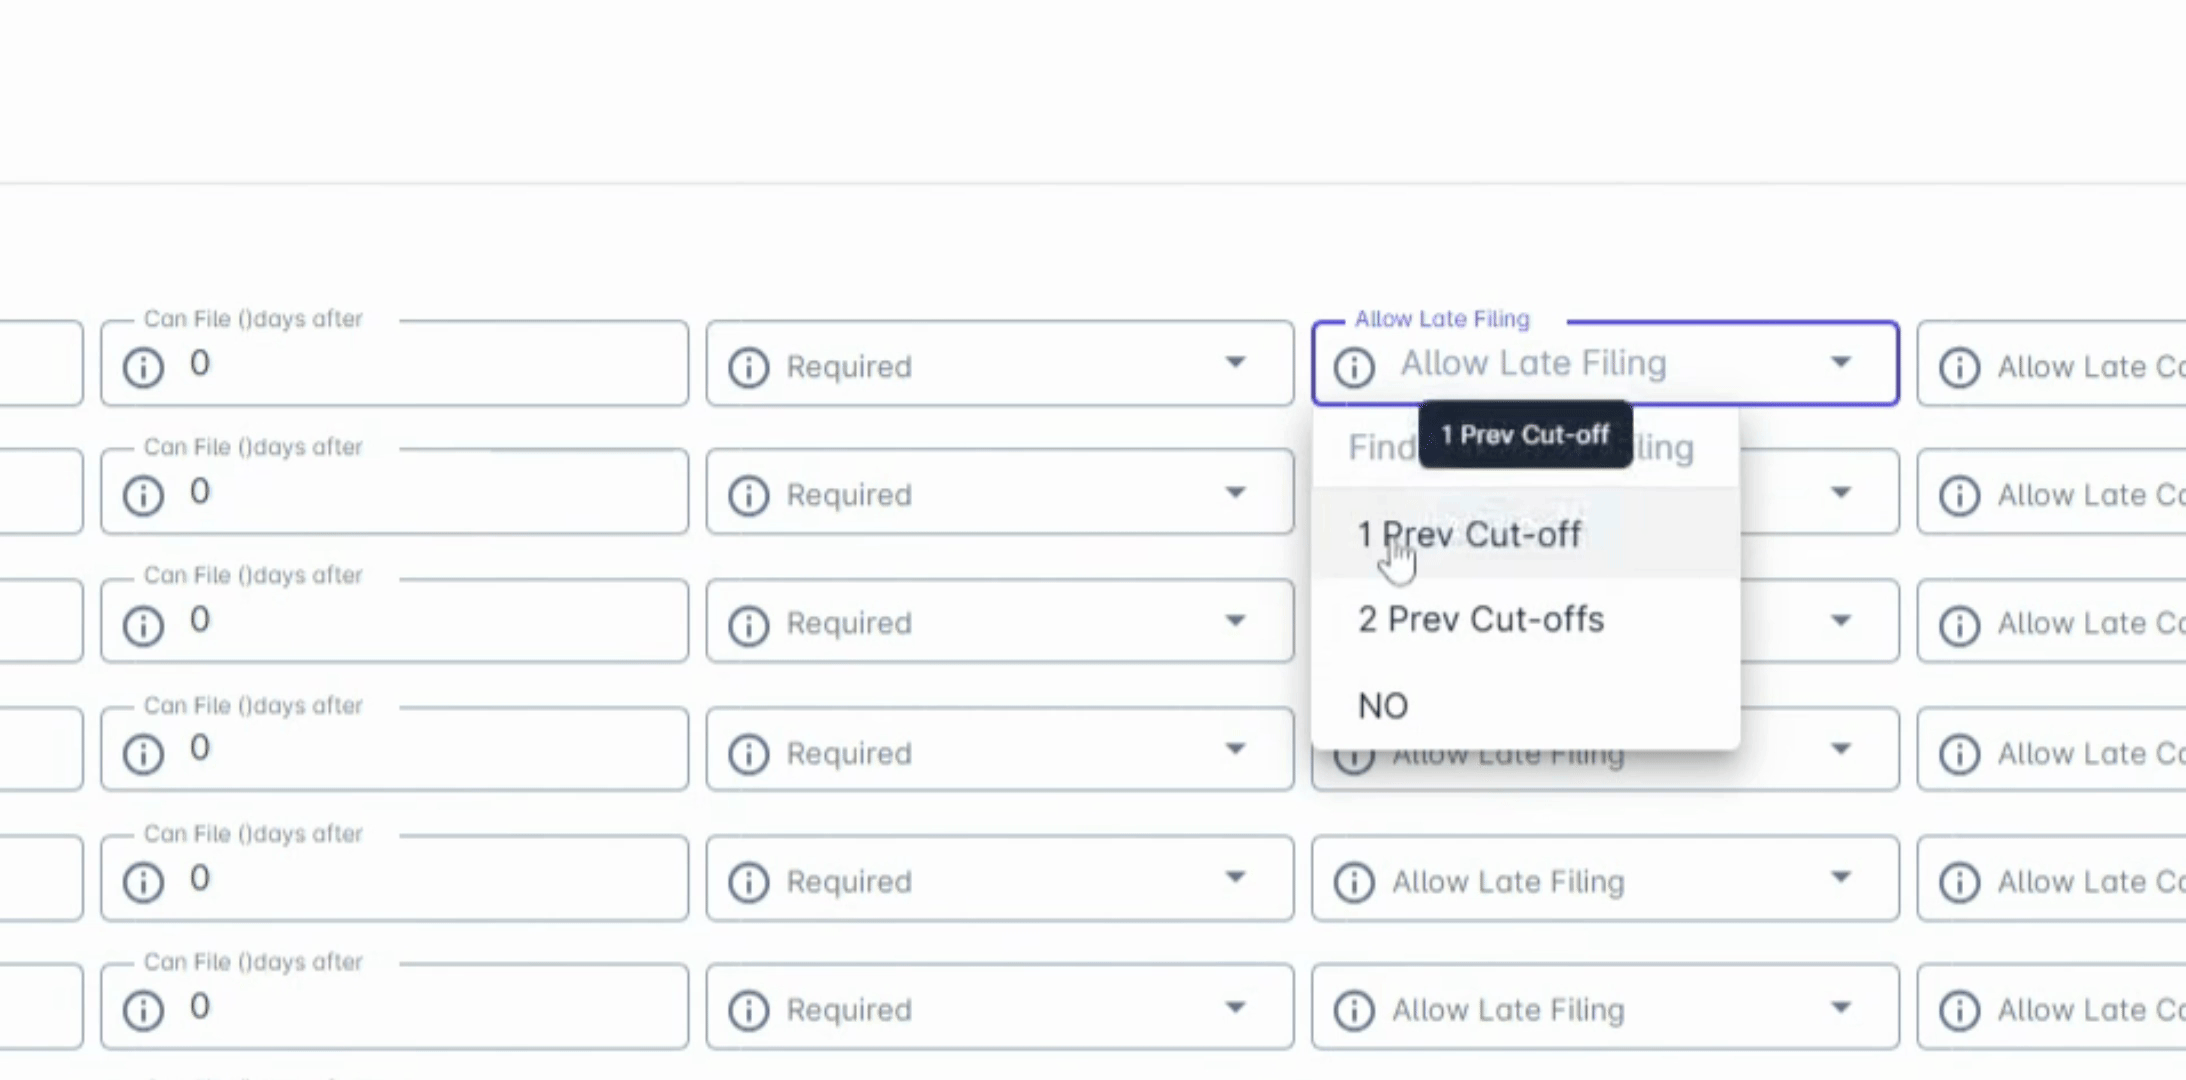The width and height of the screenshot is (2186, 1080).
Task: Click info icon in the focused Allow Late Filing field
Action: click(x=1354, y=367)
